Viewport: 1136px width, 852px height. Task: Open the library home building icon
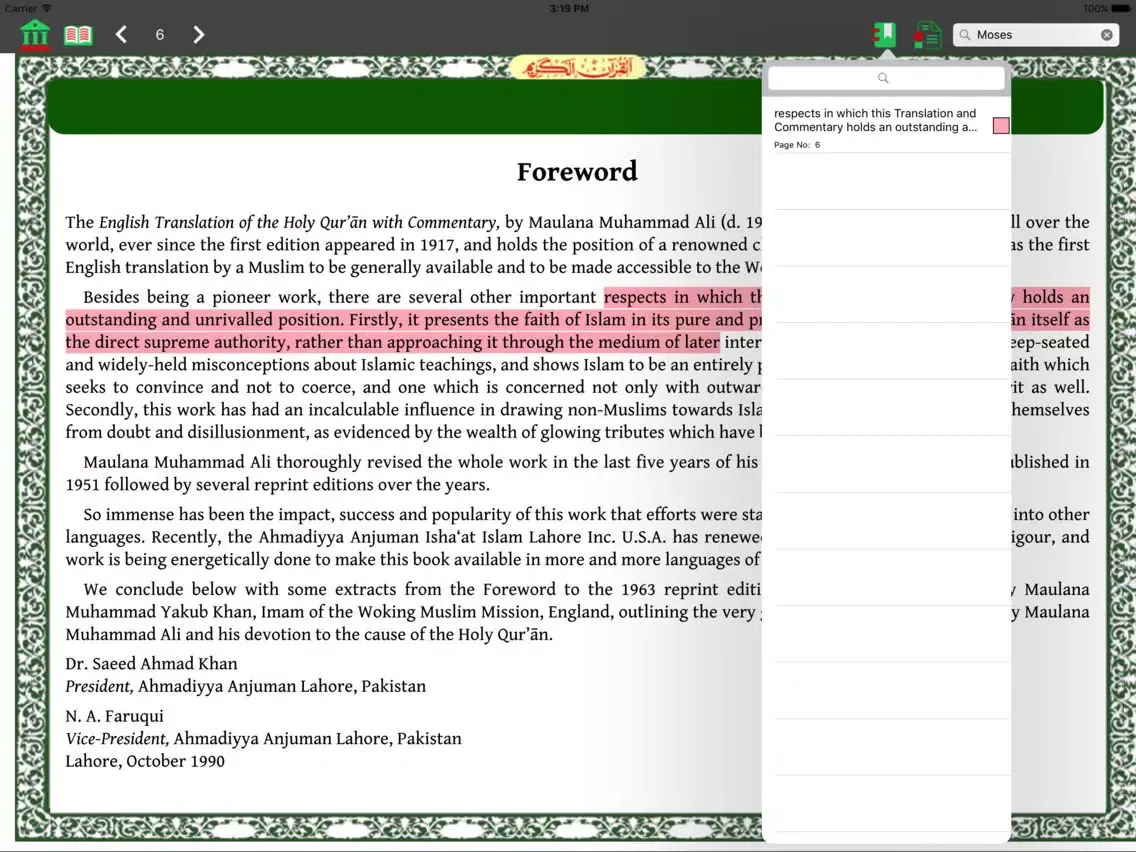pos(35,35)
